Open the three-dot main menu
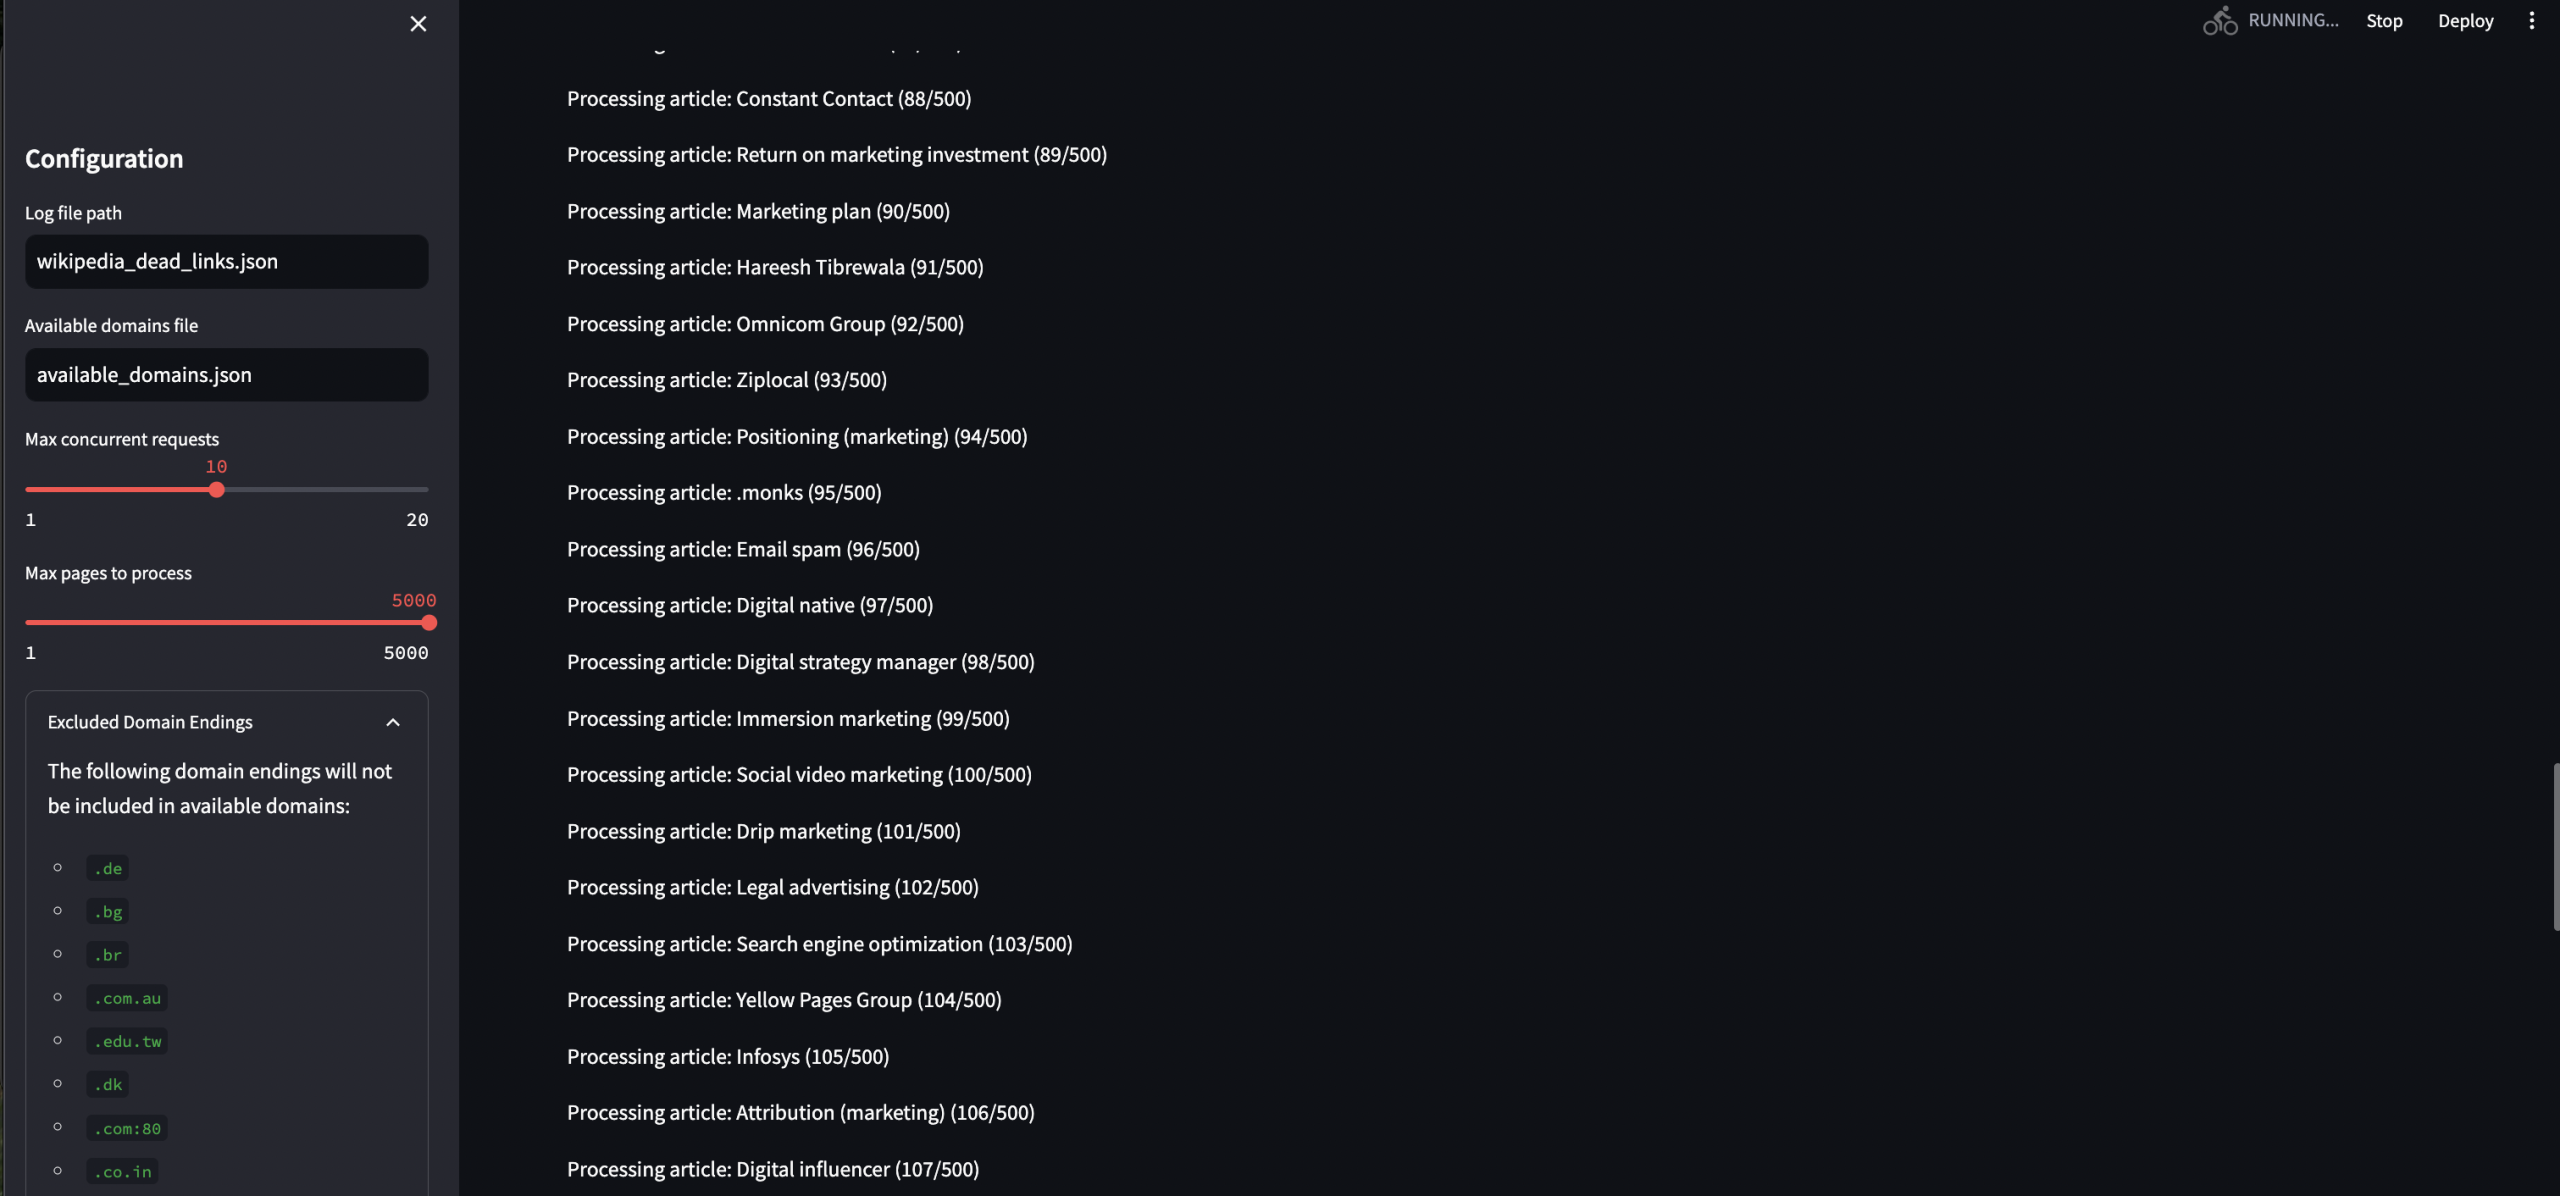Screen dimensions: 2560x1196 (2531, 21)
